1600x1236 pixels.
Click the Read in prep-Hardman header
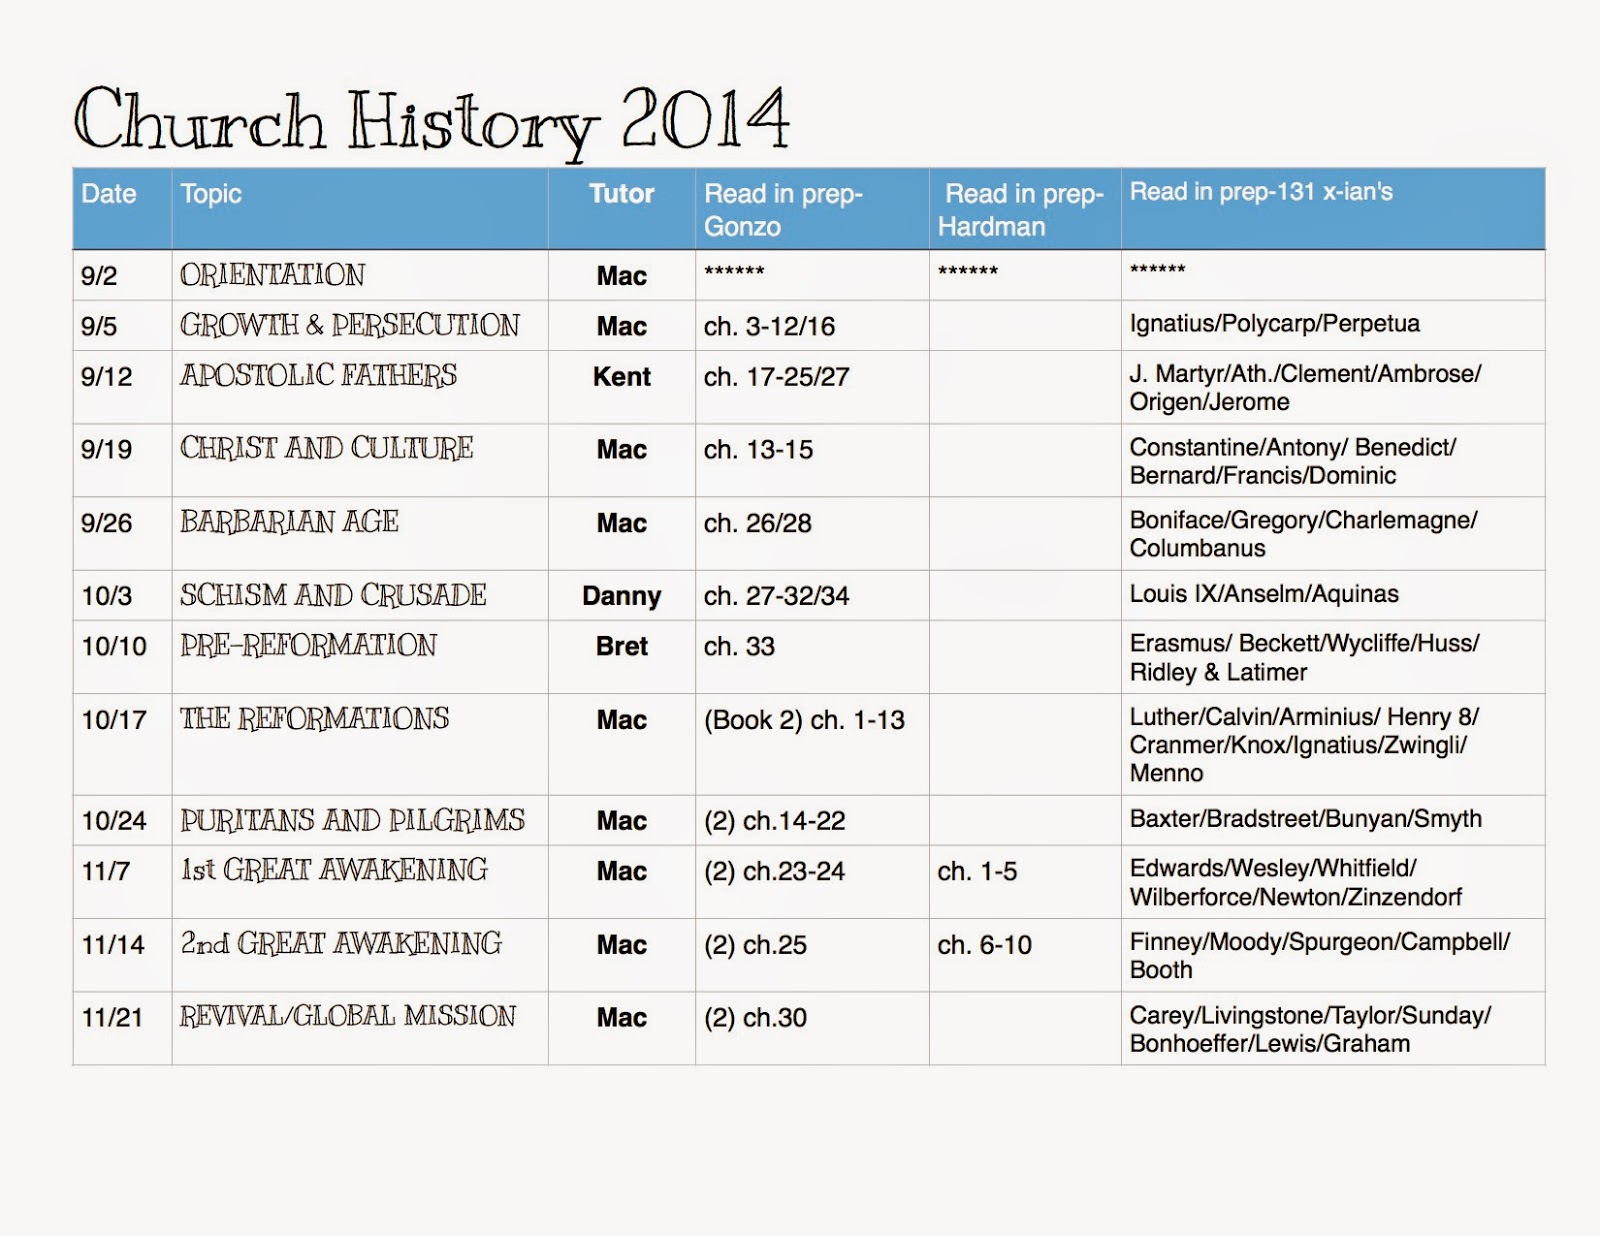[1020, 205]
